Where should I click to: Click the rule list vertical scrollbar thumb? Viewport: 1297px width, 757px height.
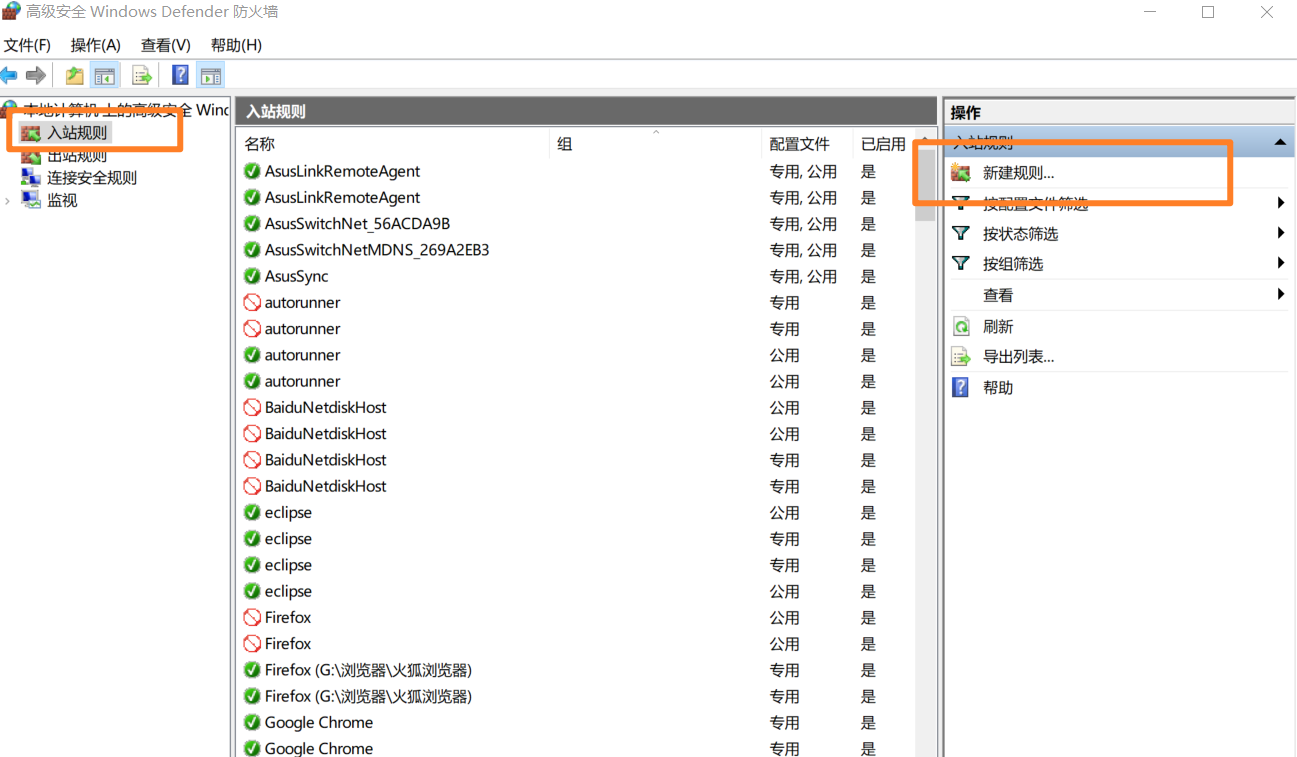click(926, 186)
